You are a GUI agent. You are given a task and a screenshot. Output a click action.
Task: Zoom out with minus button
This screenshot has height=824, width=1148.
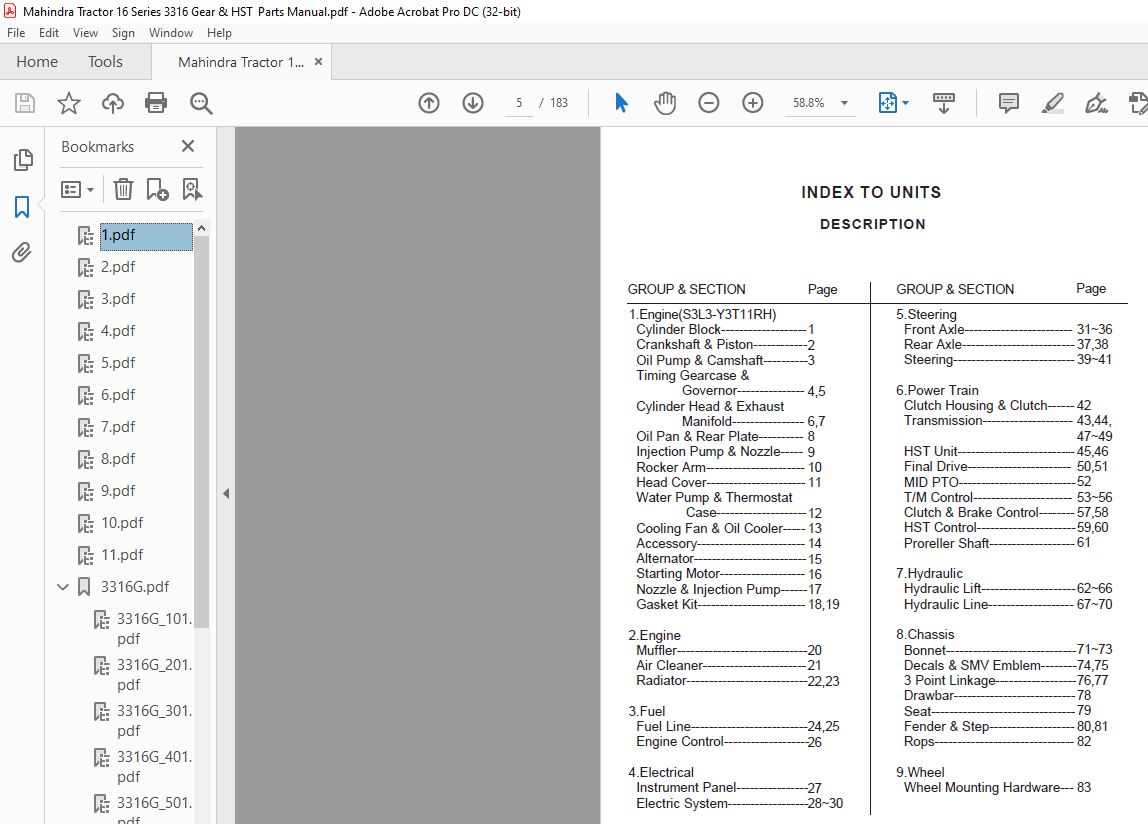[709, 103]
